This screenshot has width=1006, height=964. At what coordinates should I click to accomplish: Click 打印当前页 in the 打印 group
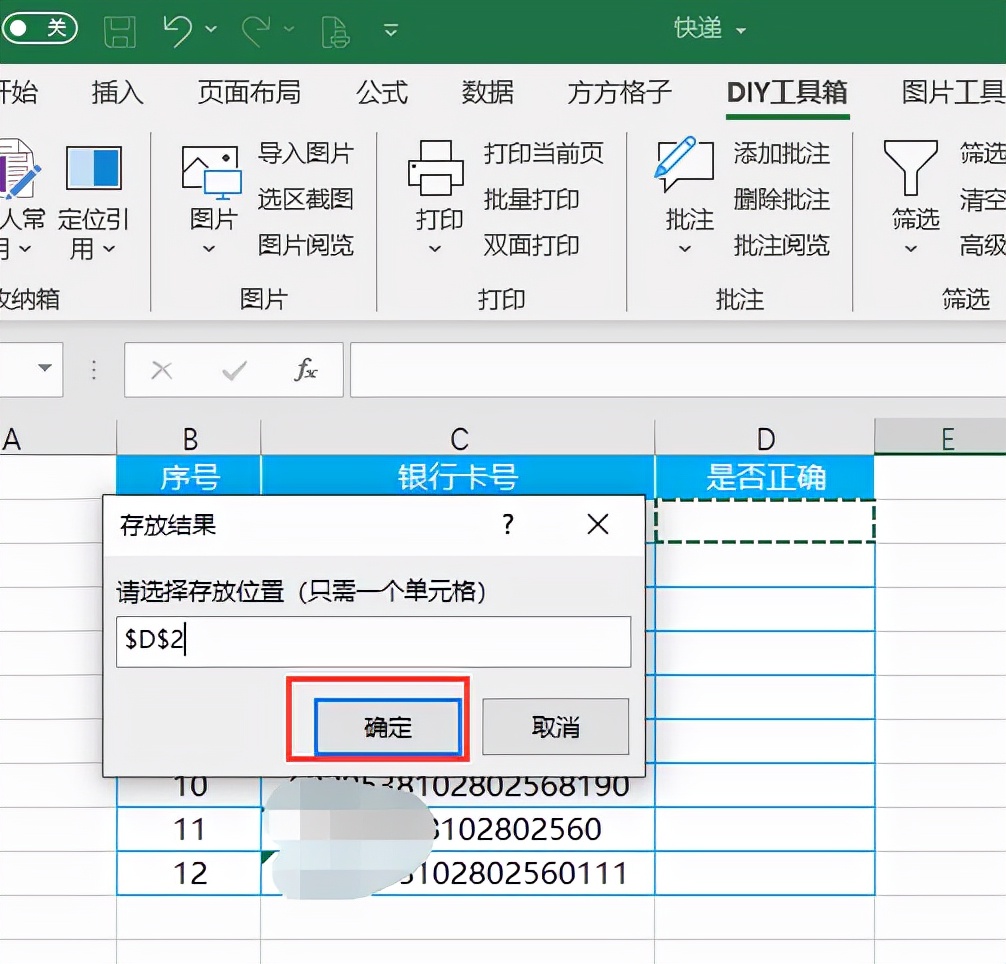point(544,154)
